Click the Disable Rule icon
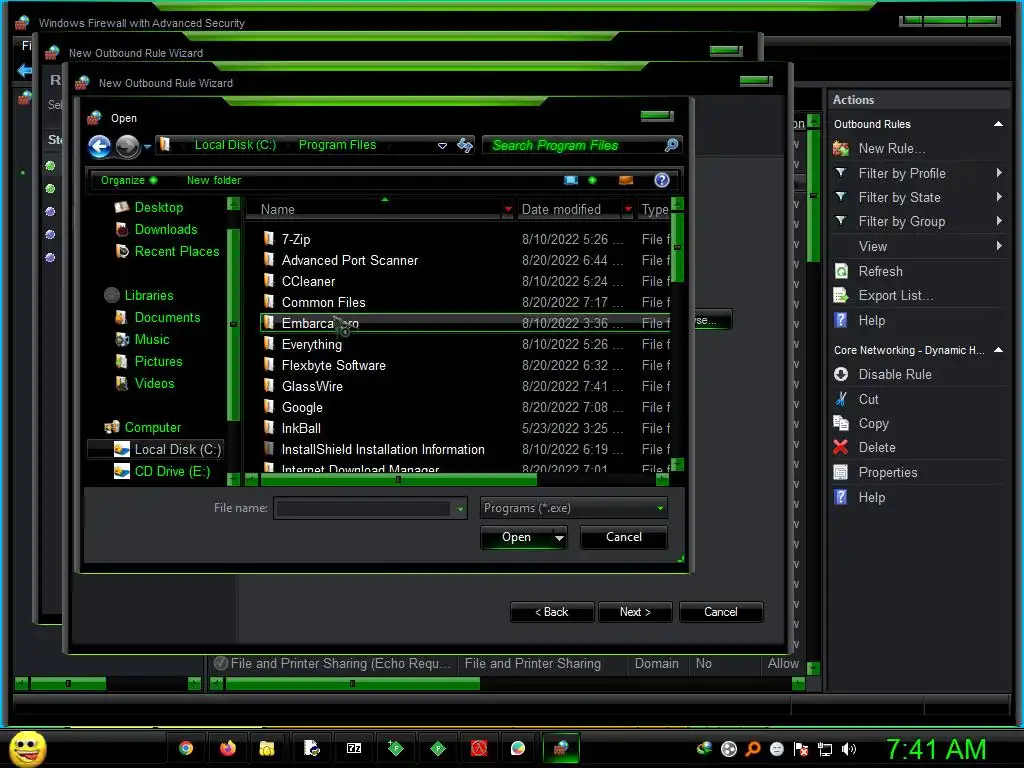Screen dimensions: 1024x768 (x=841, y=374)
